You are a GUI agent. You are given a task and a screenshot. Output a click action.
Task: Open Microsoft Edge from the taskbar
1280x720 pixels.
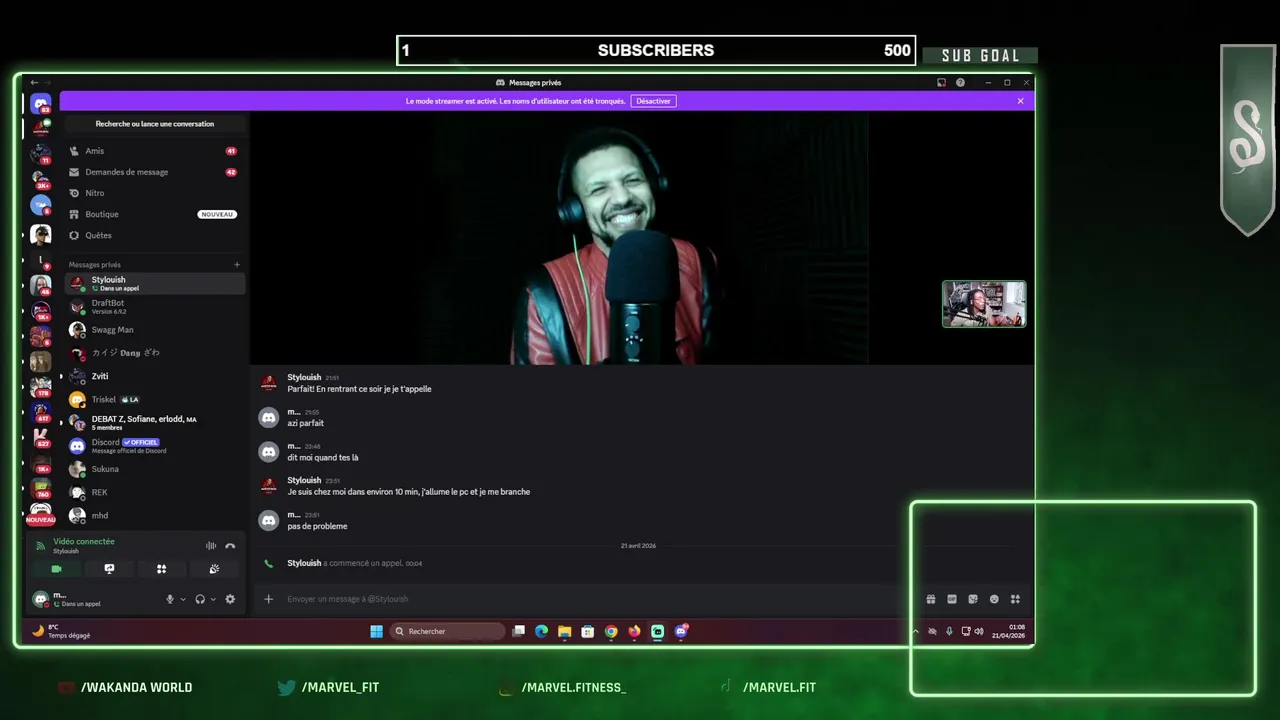[541, 631]
